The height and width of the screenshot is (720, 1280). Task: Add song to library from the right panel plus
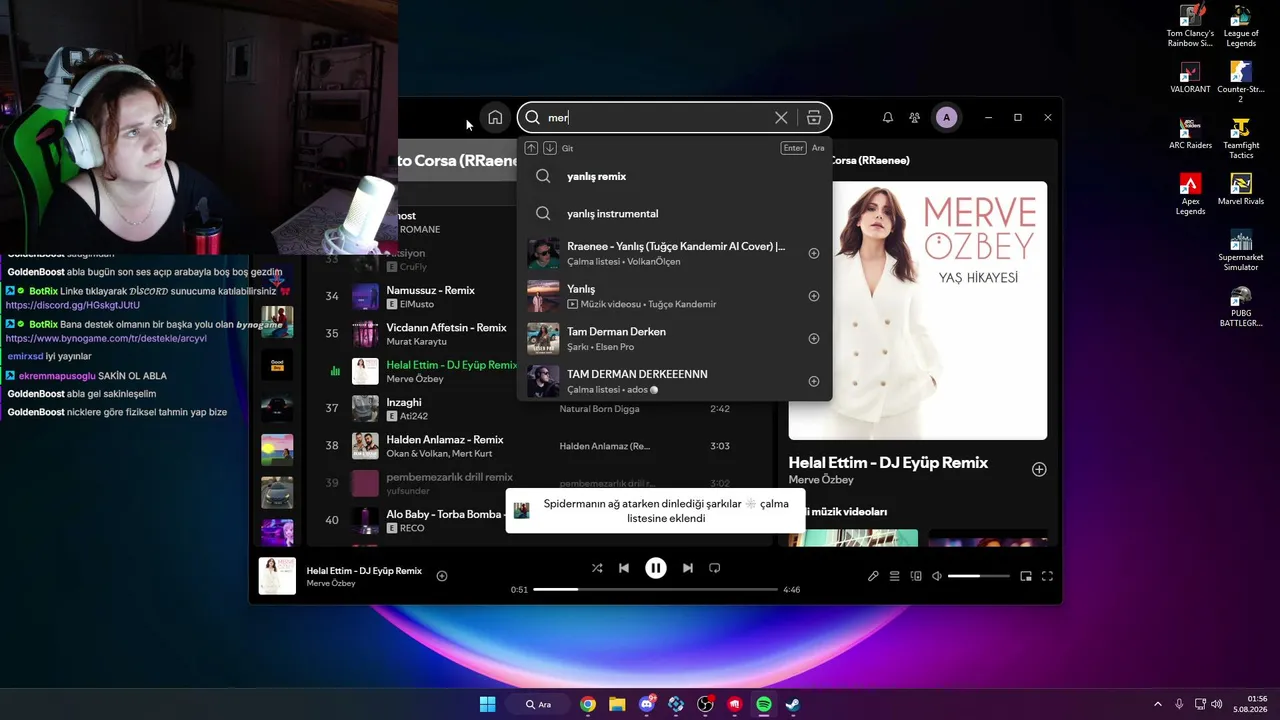pos(1039,470)
